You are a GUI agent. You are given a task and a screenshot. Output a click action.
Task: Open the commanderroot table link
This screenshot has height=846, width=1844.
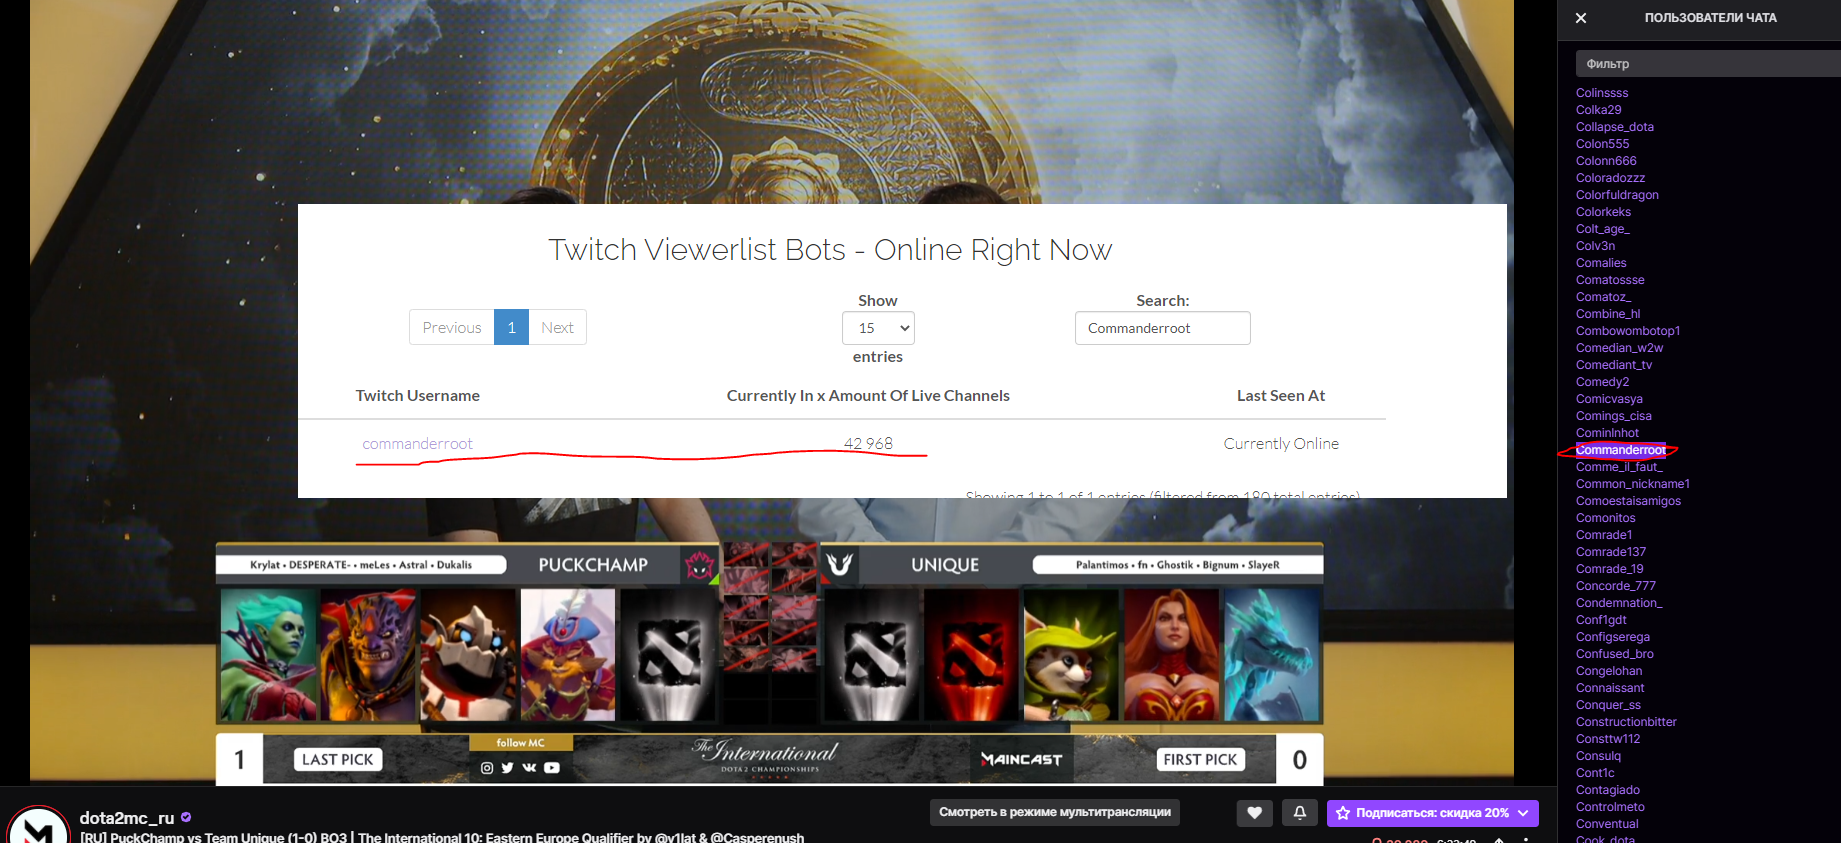tap(417, 444)
